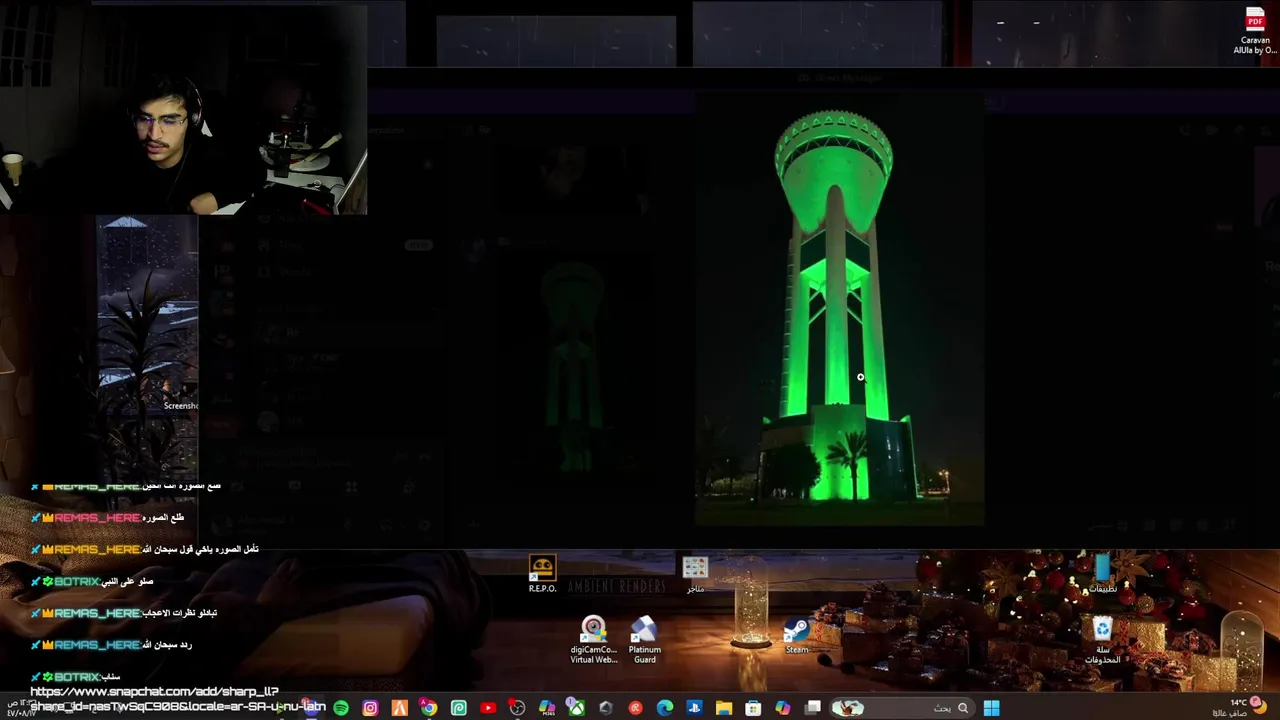This screenshot has width=1280, height=720.
Task: Open the weather widget showing 14°C
Action: tap(1238, 707)
